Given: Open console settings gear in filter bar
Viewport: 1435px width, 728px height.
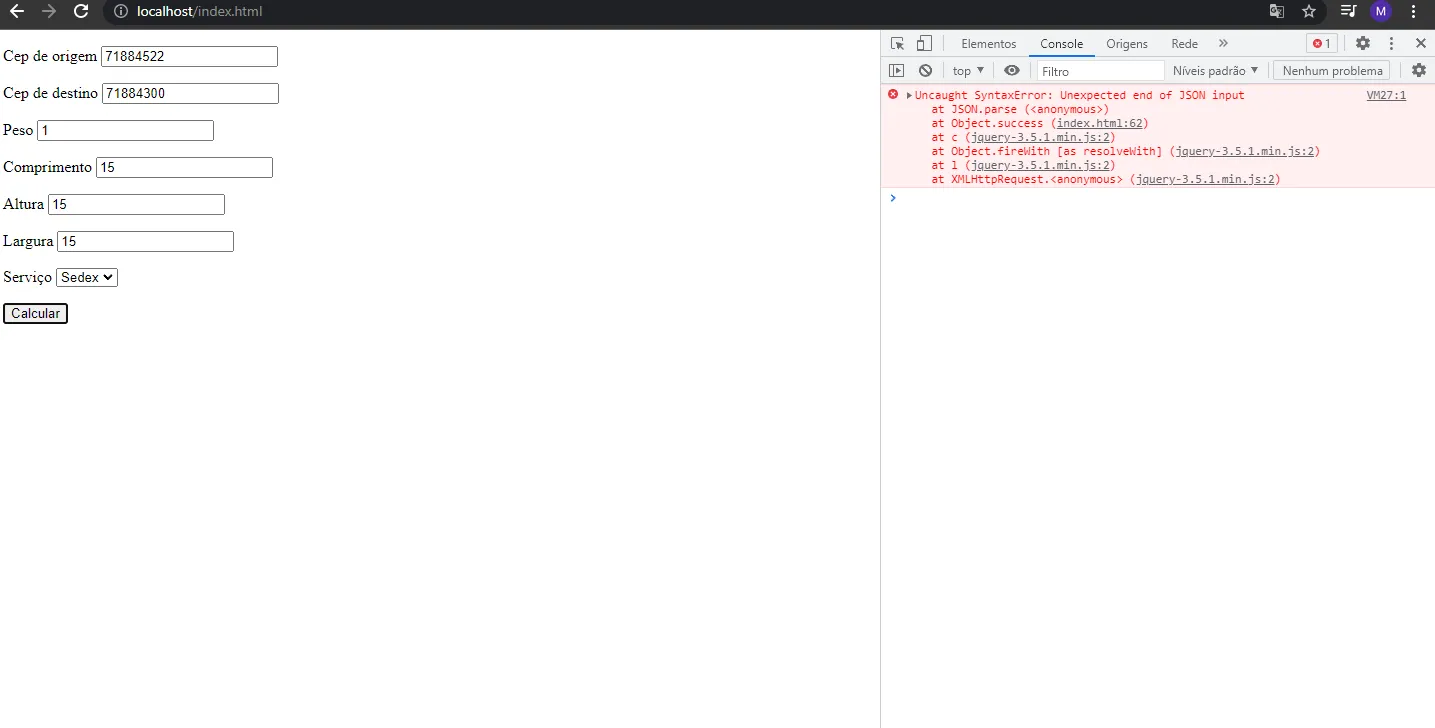Looking at the screenshot, I should point(1418,70).
